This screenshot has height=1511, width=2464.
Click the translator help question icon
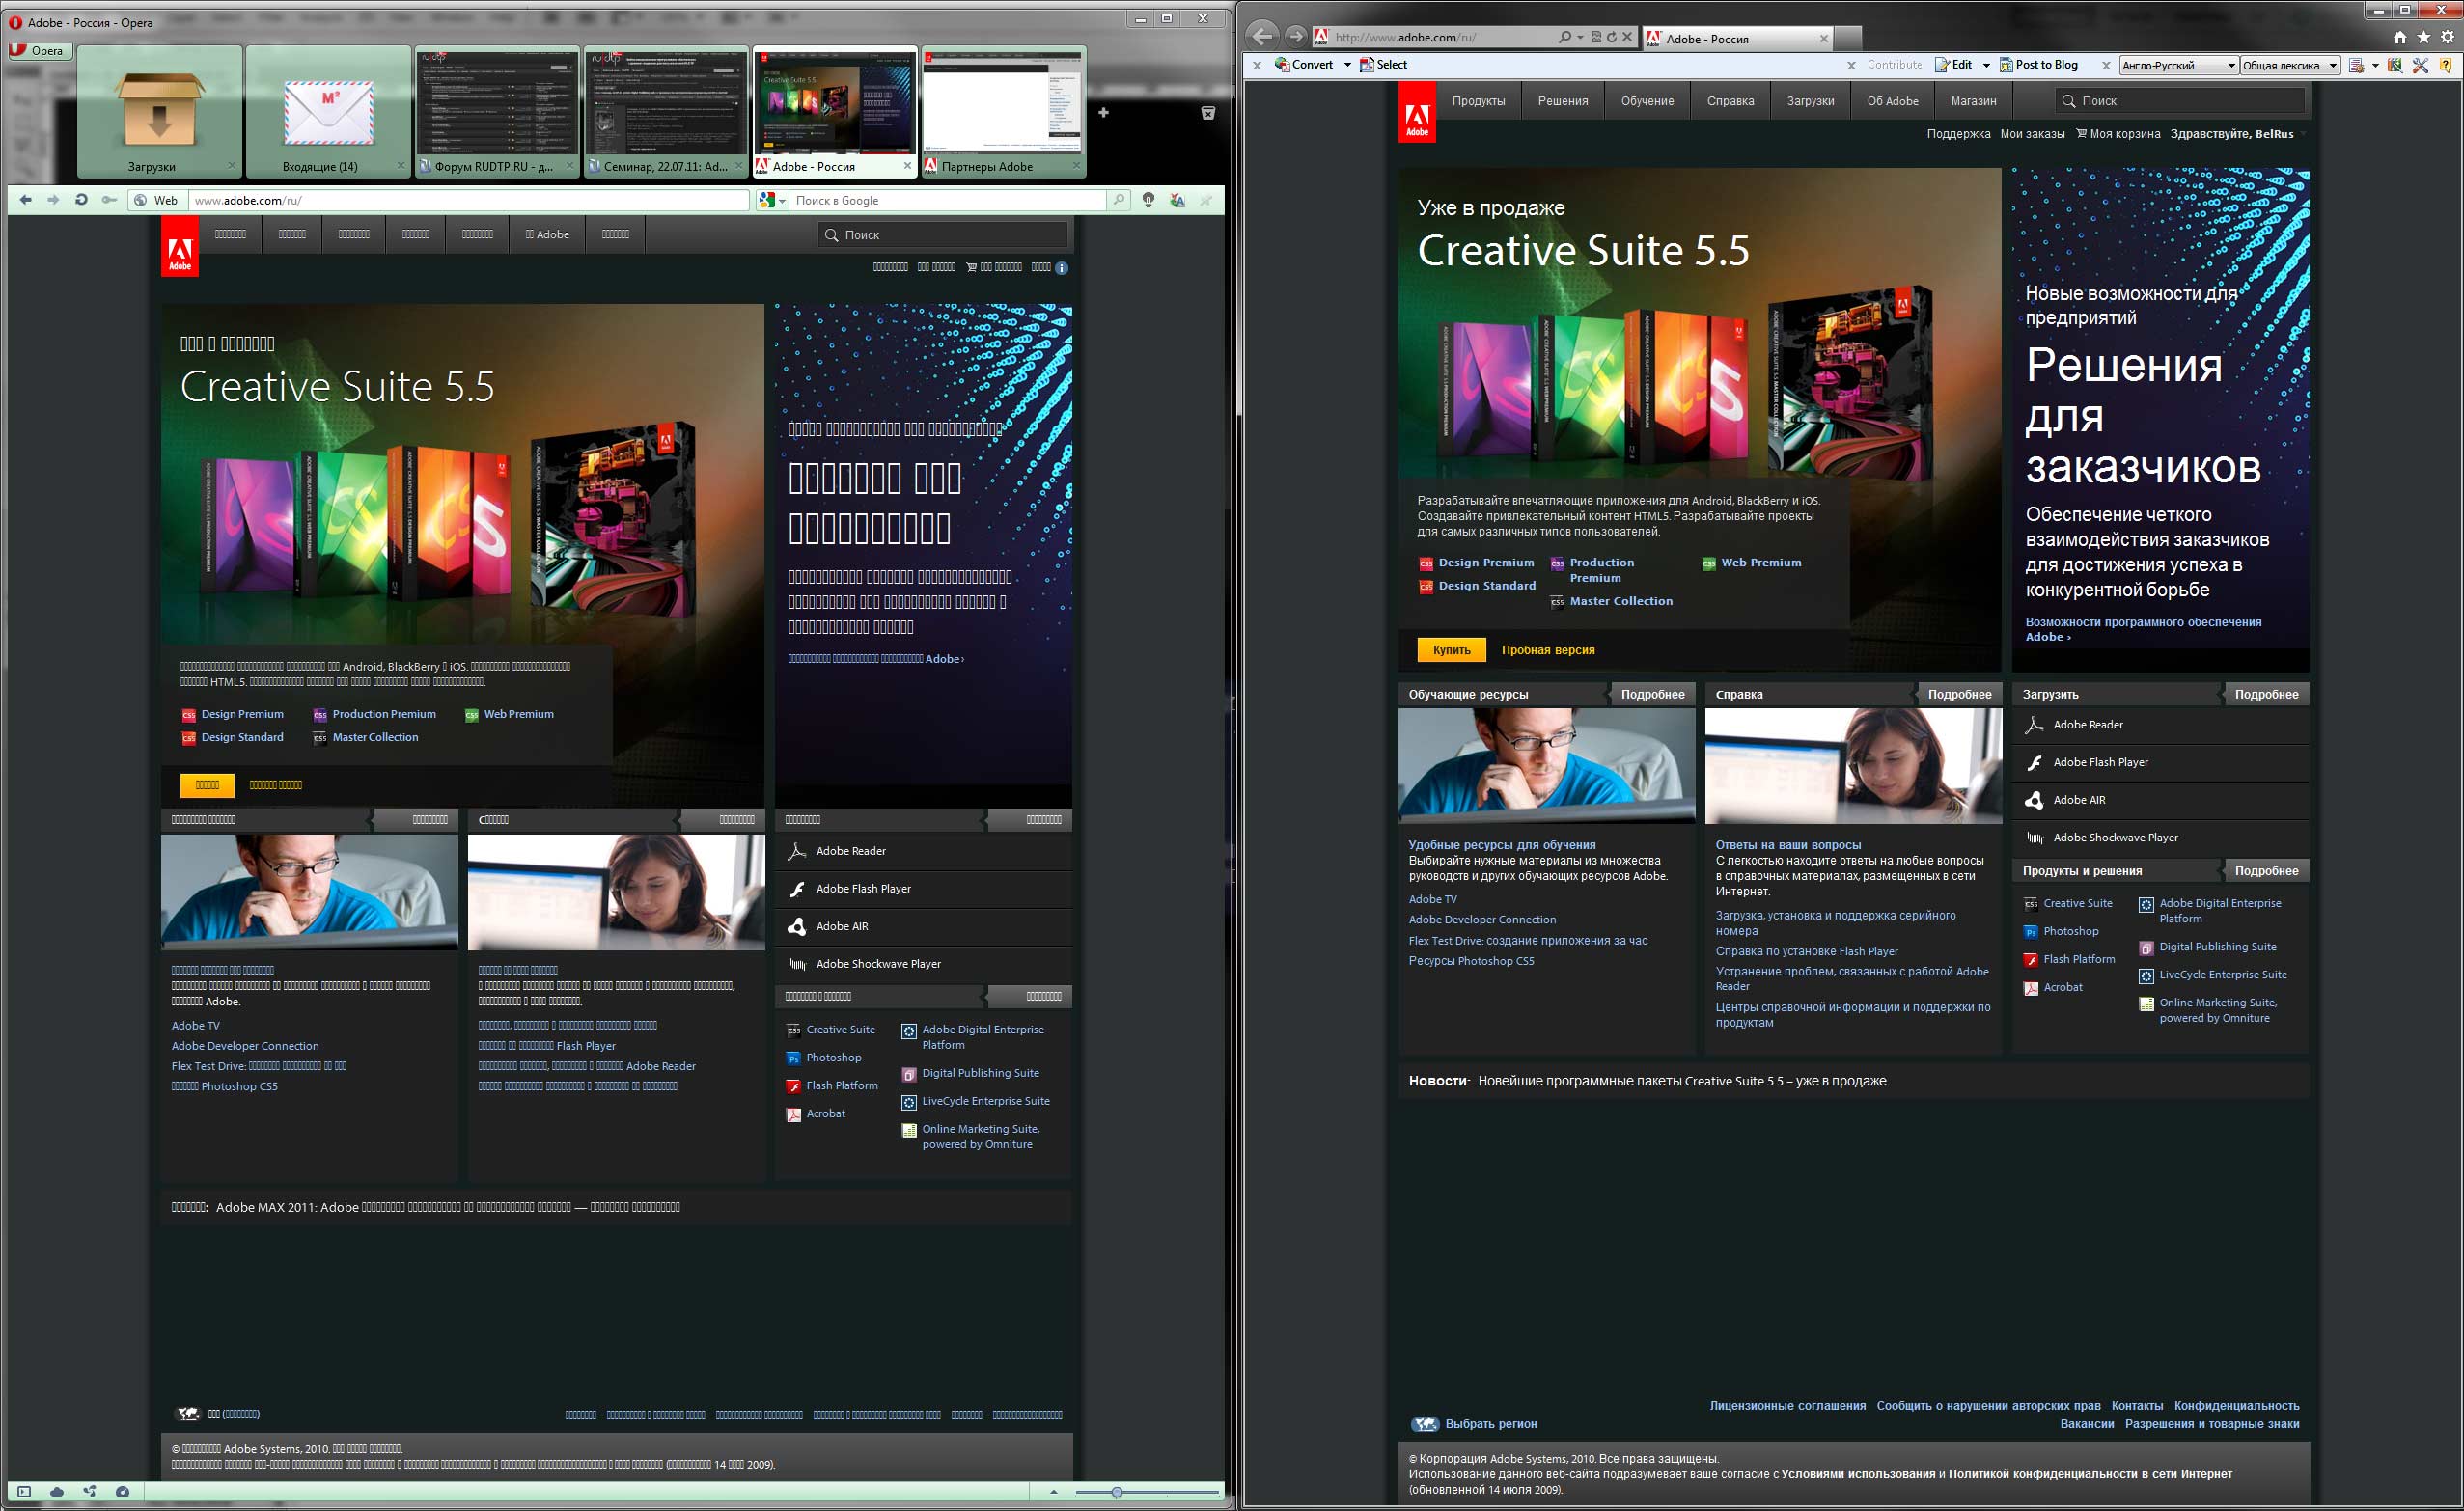pyautogui.click(x=2446, y=65)
